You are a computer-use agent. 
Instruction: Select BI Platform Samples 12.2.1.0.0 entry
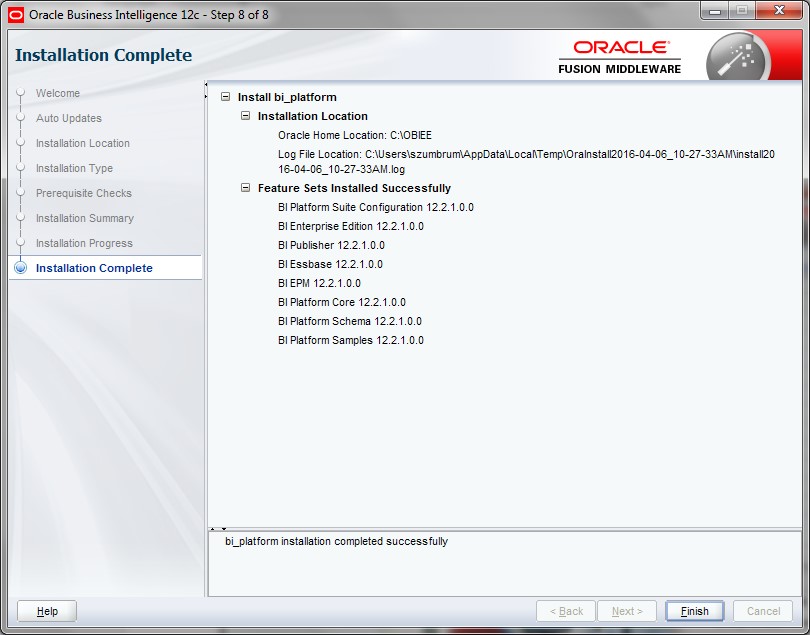350,340
